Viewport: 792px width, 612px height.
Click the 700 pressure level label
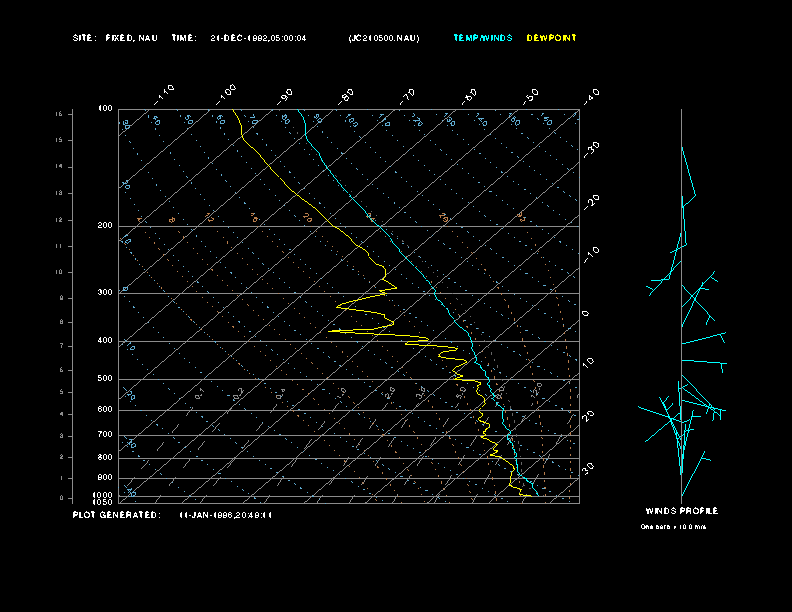105,434
